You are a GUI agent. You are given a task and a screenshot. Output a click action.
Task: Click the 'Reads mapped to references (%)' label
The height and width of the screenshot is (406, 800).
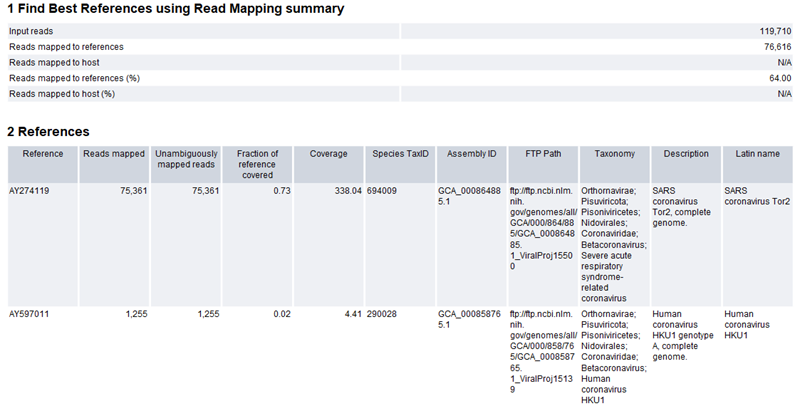[x=74, y=78]
